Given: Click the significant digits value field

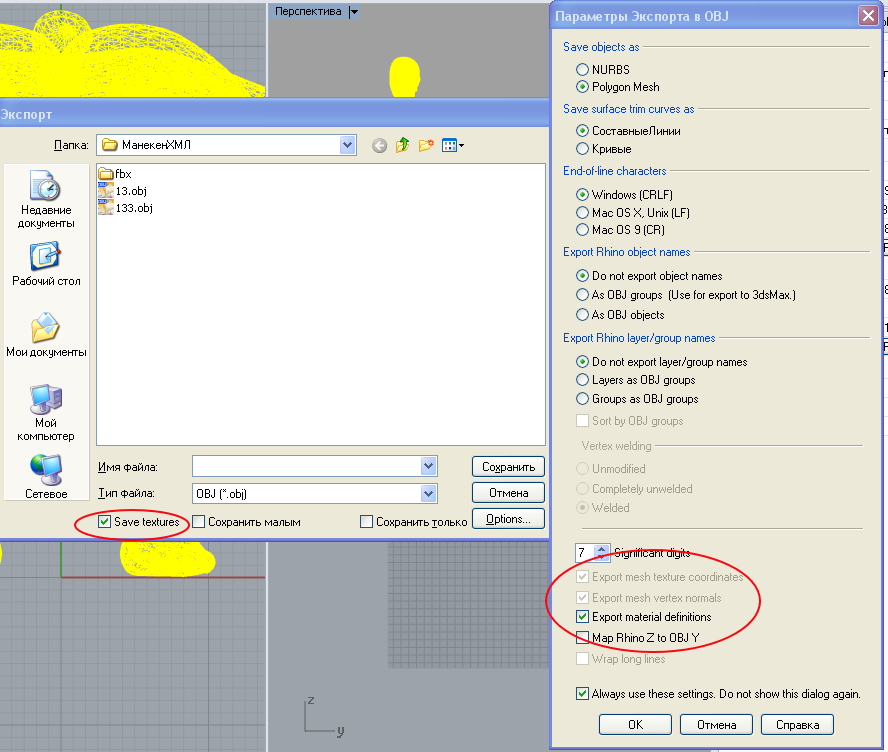Looking at the screenshot, I should [586, 552].
